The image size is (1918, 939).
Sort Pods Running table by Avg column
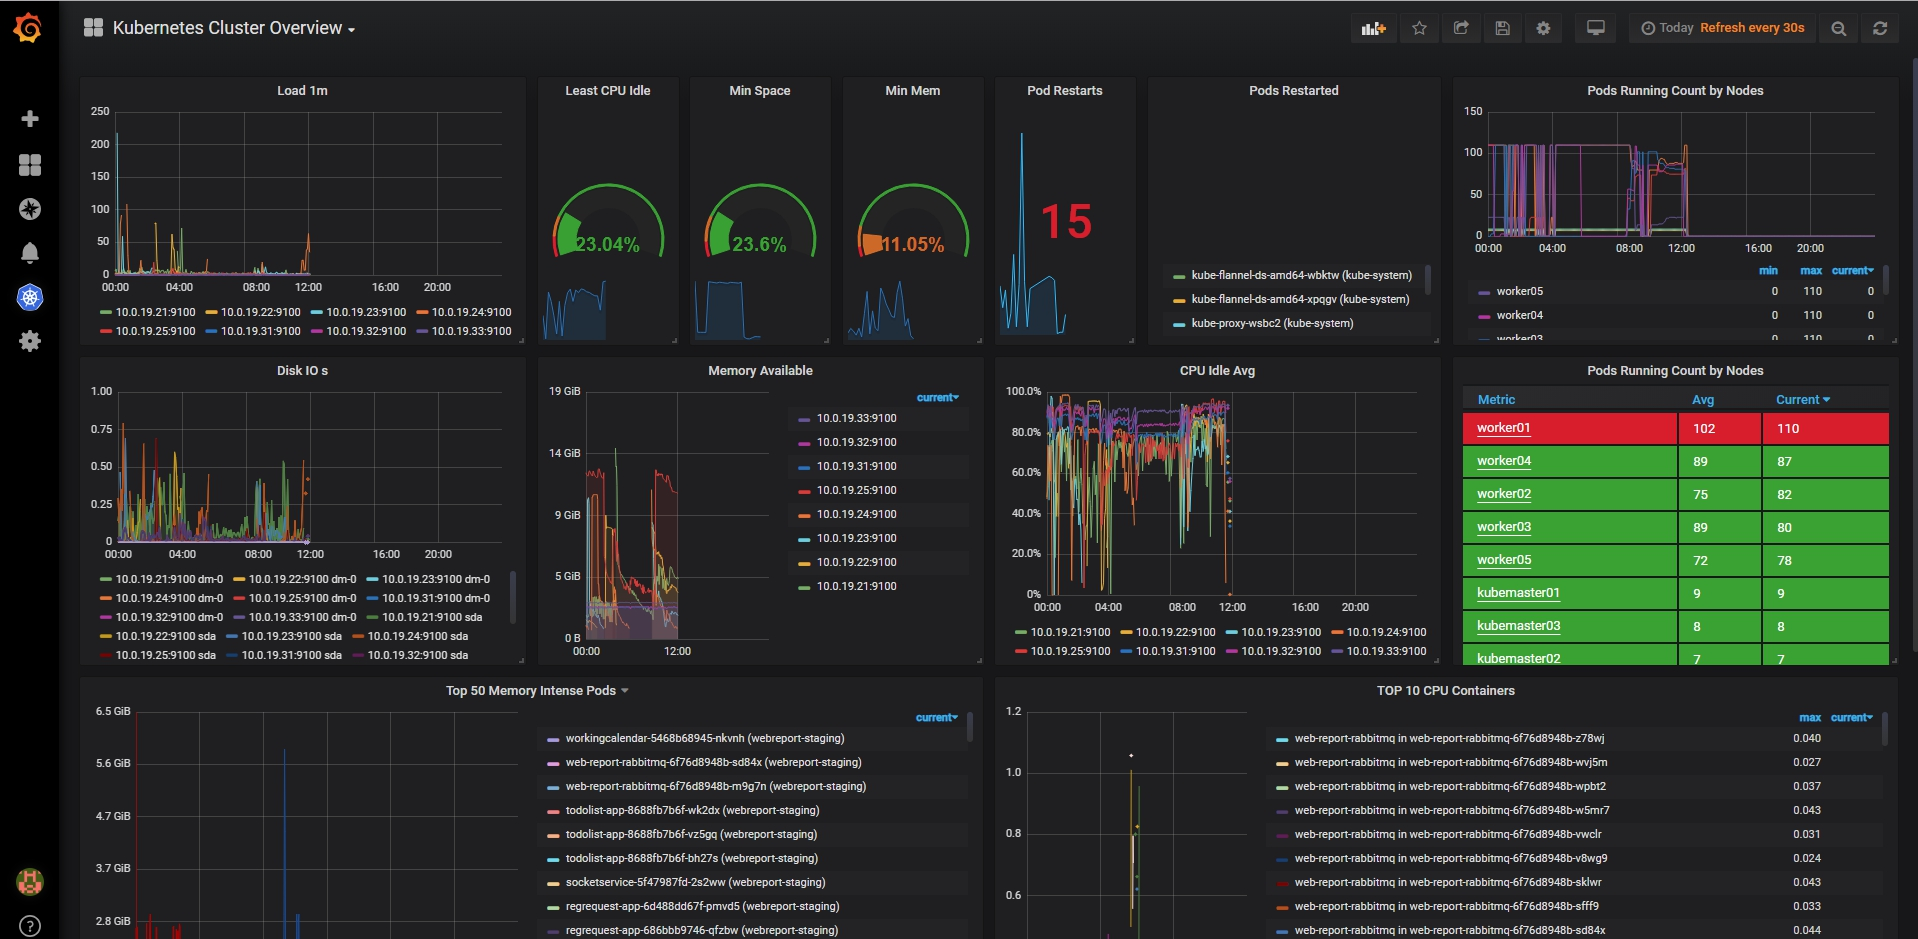1703,400
